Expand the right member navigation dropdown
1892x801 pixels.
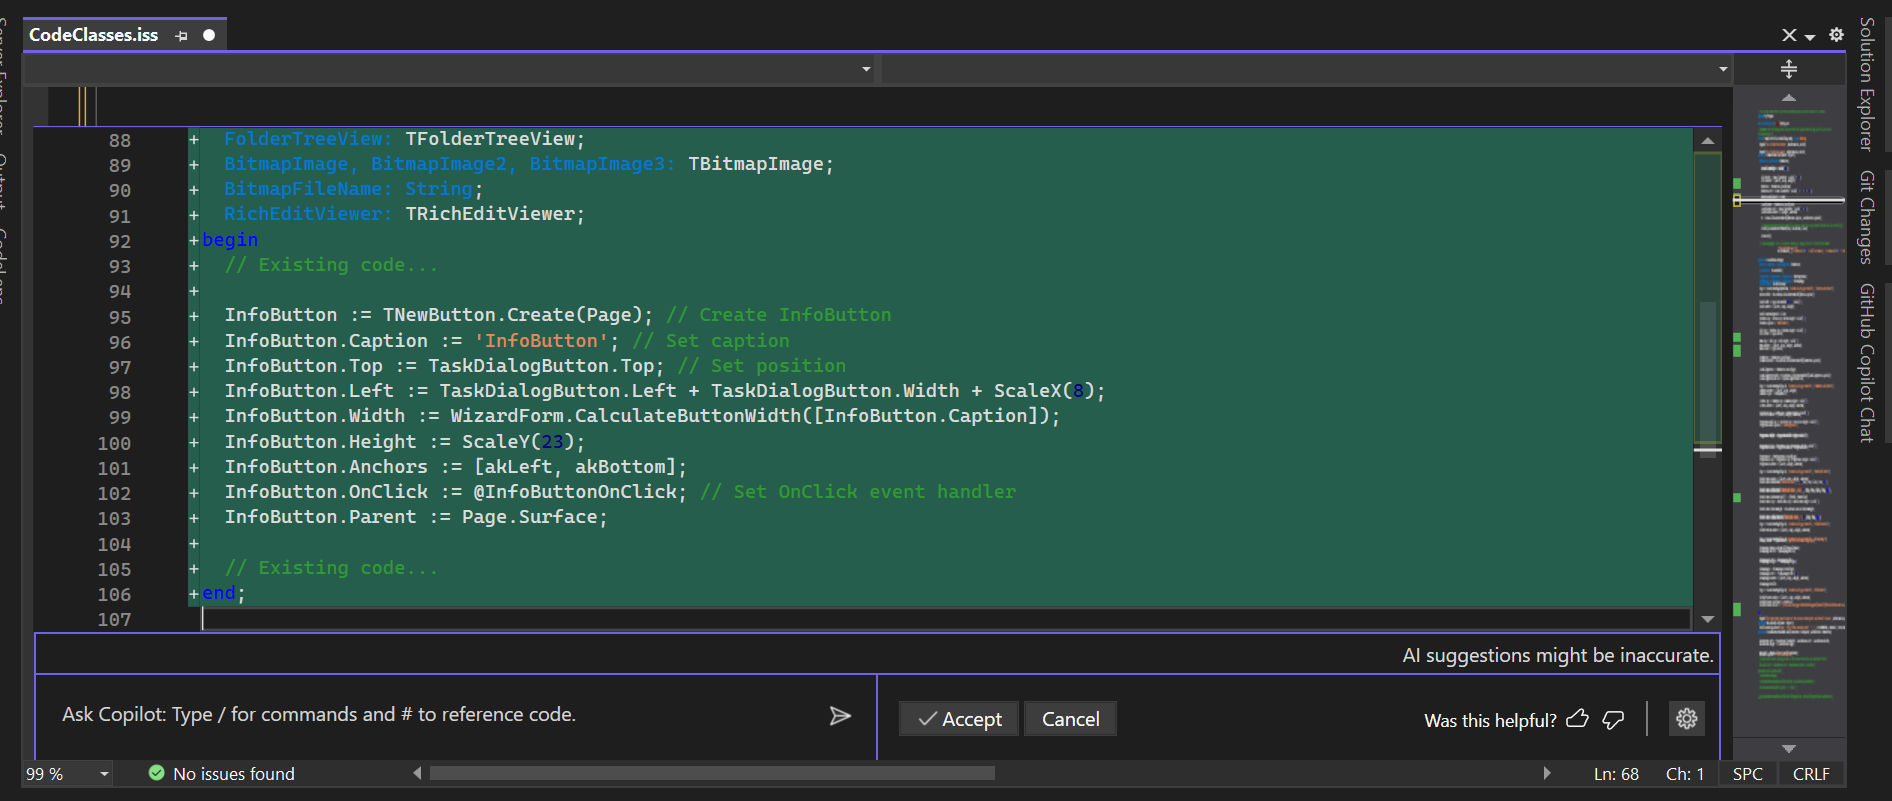point(1723,69)
